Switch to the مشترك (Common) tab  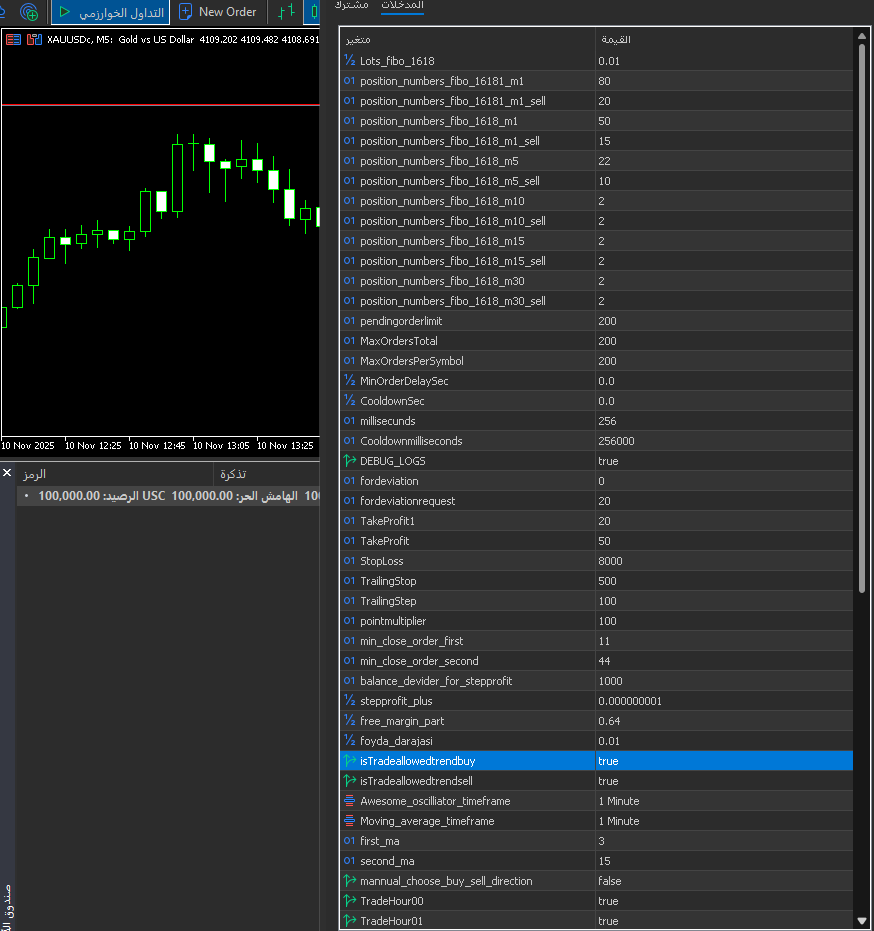coord(351,6)
